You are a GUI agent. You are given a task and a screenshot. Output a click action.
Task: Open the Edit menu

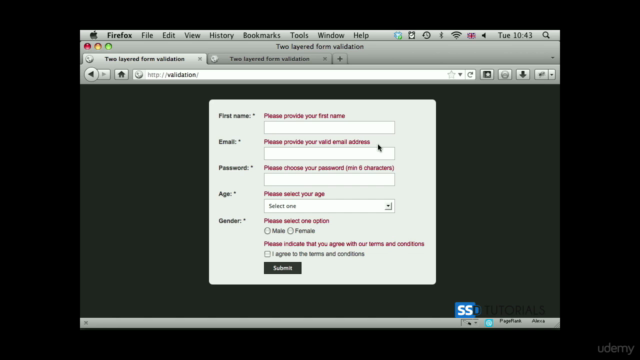click(x=169, y=36)
